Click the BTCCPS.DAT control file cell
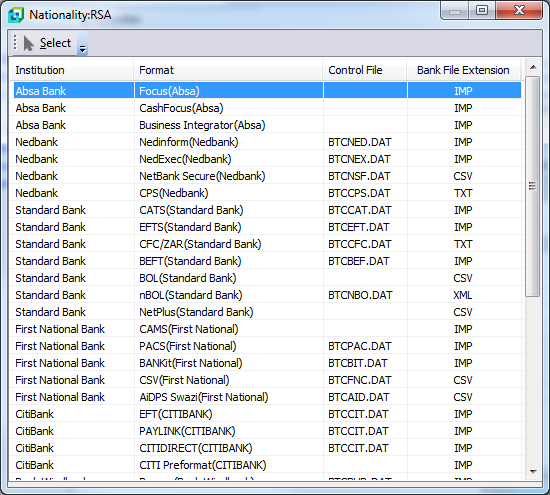The height and width of the screenshot is (495, 550). pyautogui.click(x=359, y=193)
